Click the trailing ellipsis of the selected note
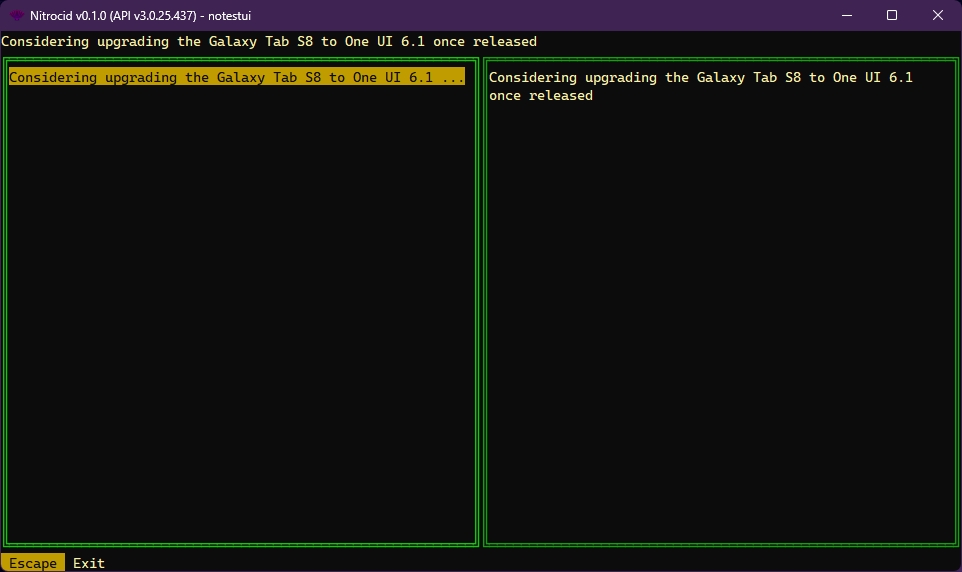 click(x=453, y=77)
